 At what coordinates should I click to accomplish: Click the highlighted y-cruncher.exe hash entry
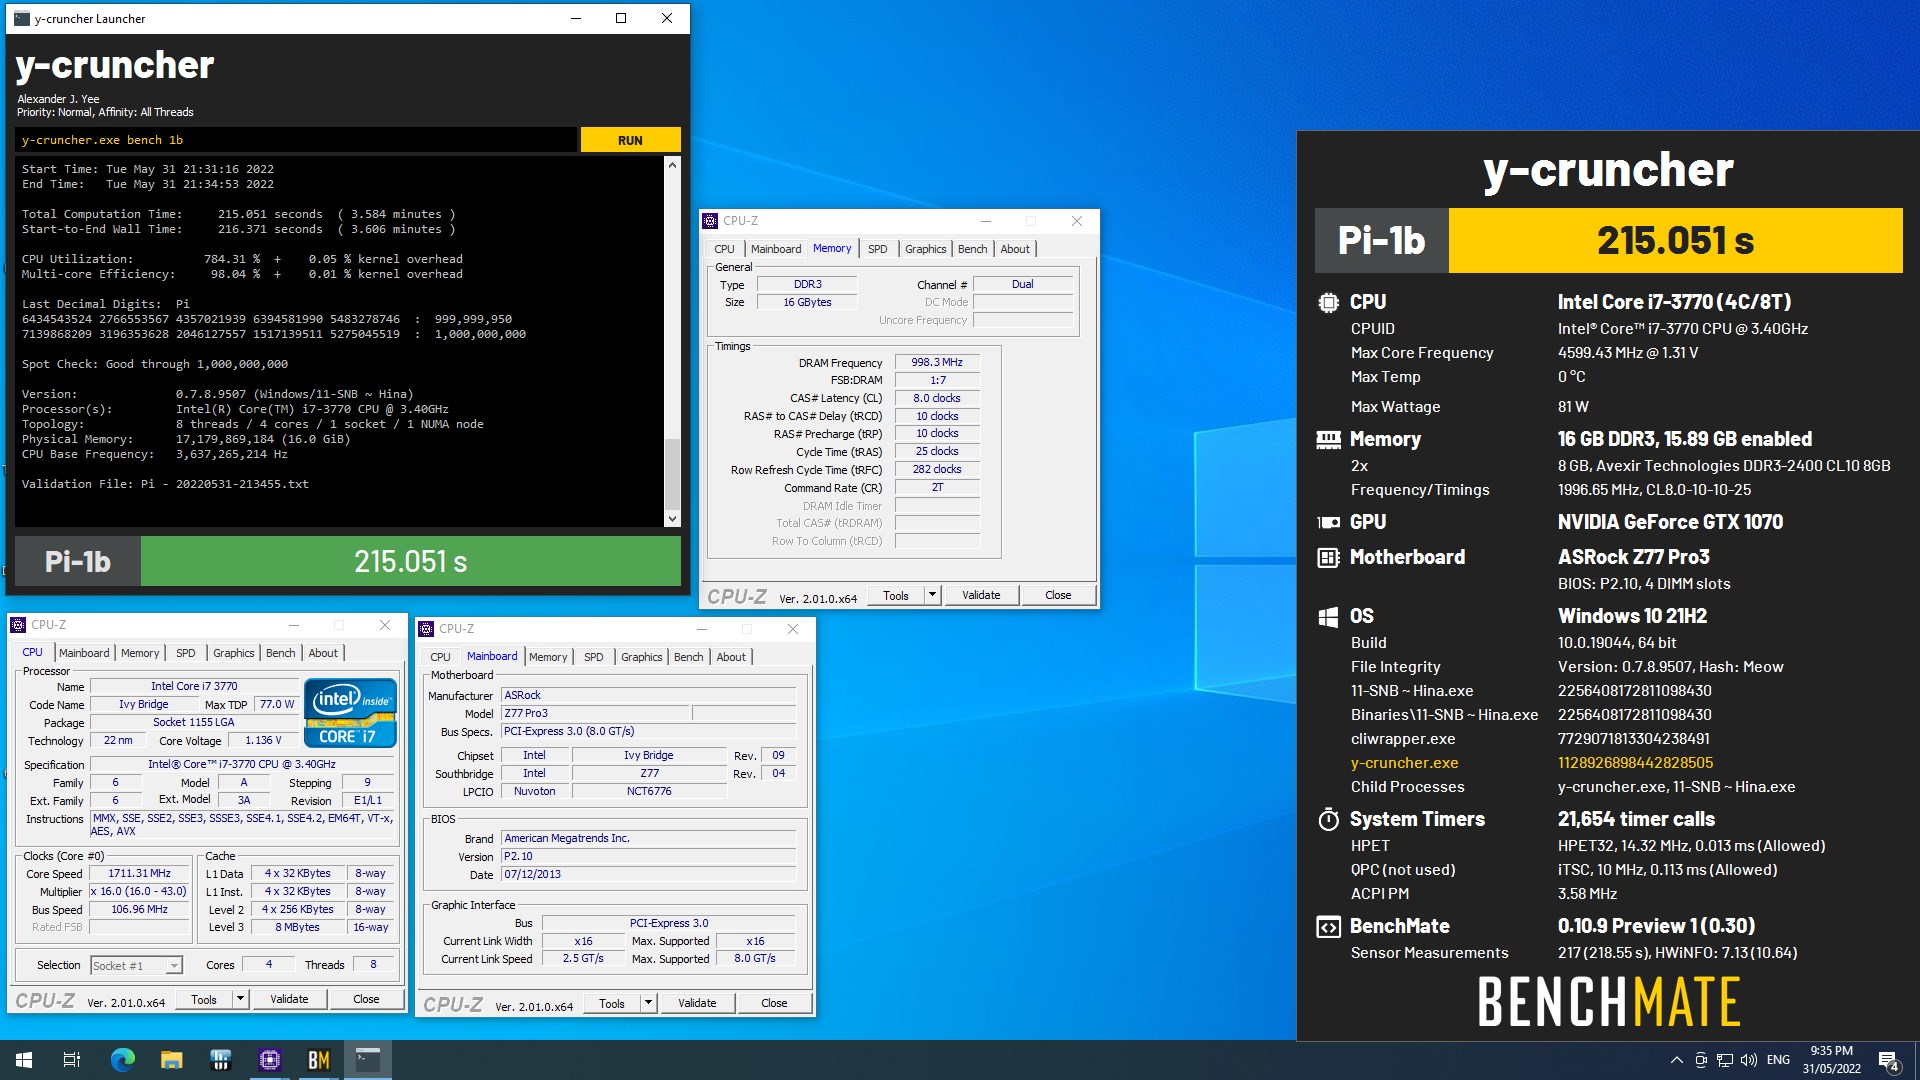pyautogui.click(x=1635, y=763)
